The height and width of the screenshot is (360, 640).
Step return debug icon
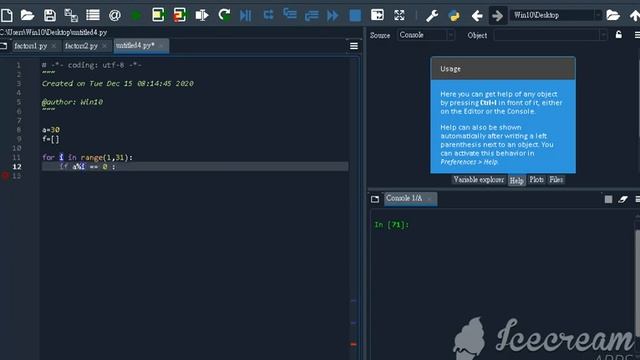point(311,16)
